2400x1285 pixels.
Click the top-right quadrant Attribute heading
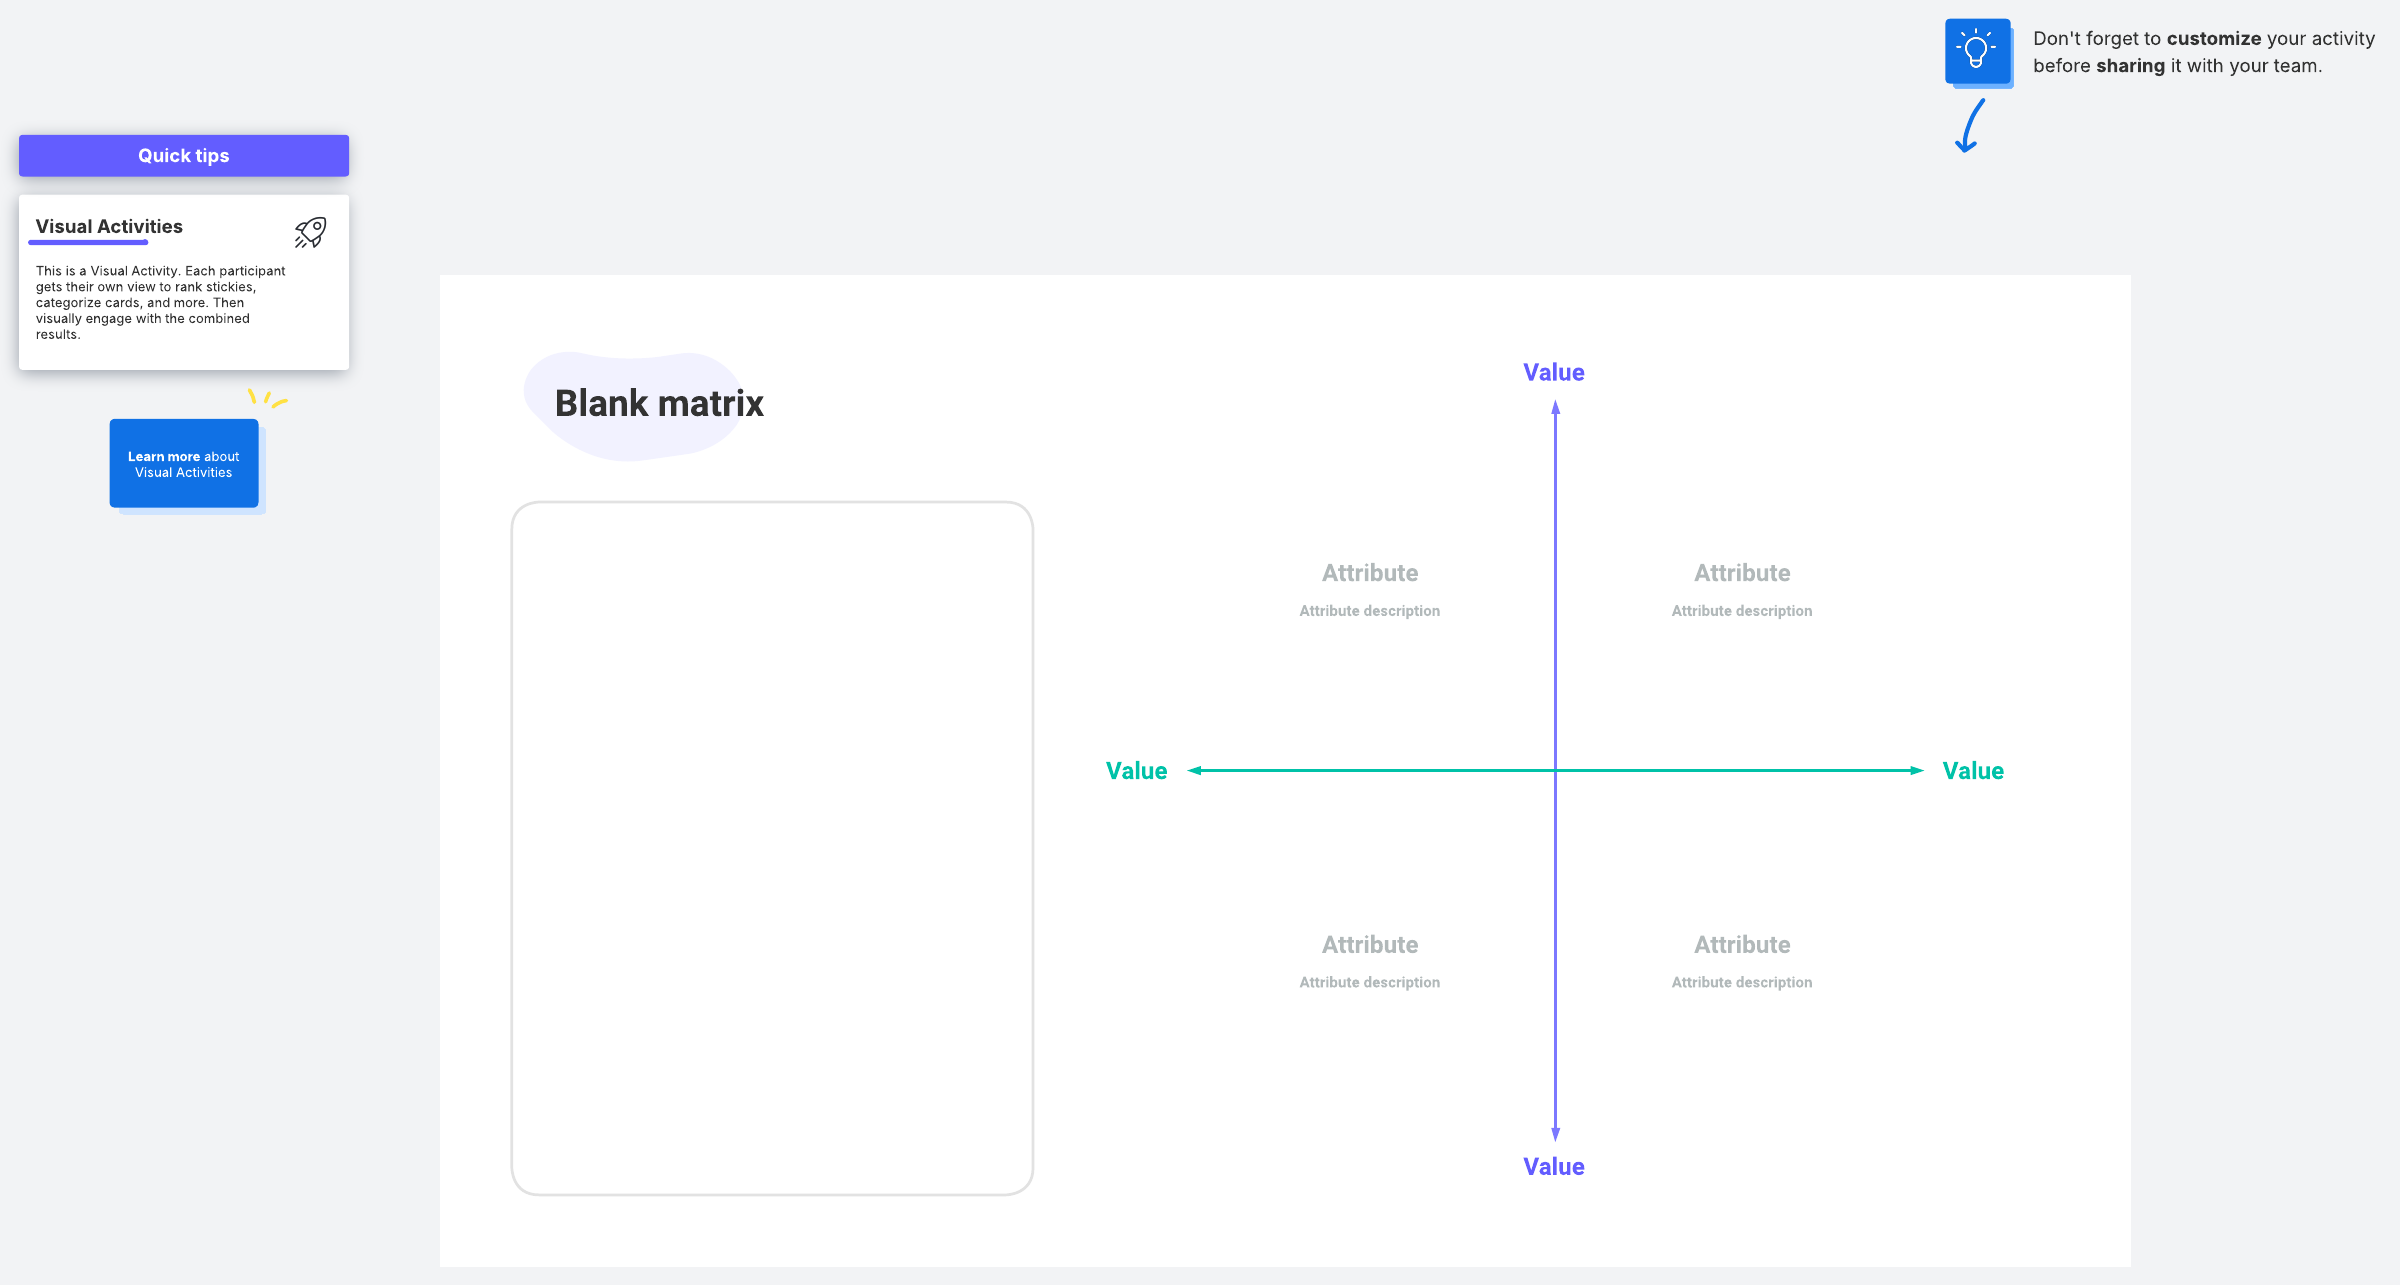(1741, 573)
